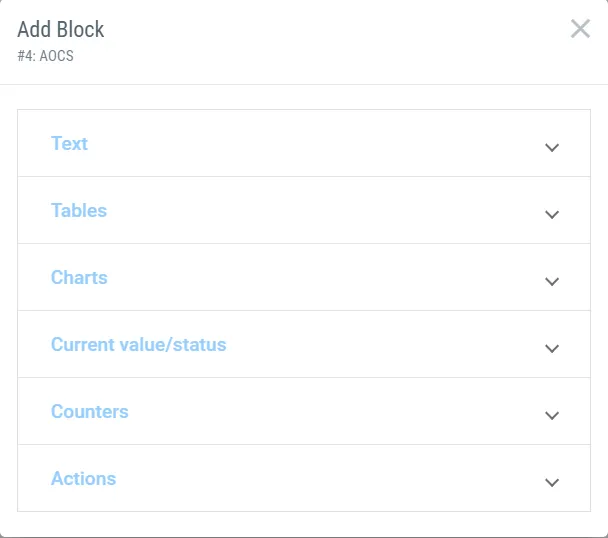Open the Tables category label
This screenshot has width=608, height=538.
(79, 210)
